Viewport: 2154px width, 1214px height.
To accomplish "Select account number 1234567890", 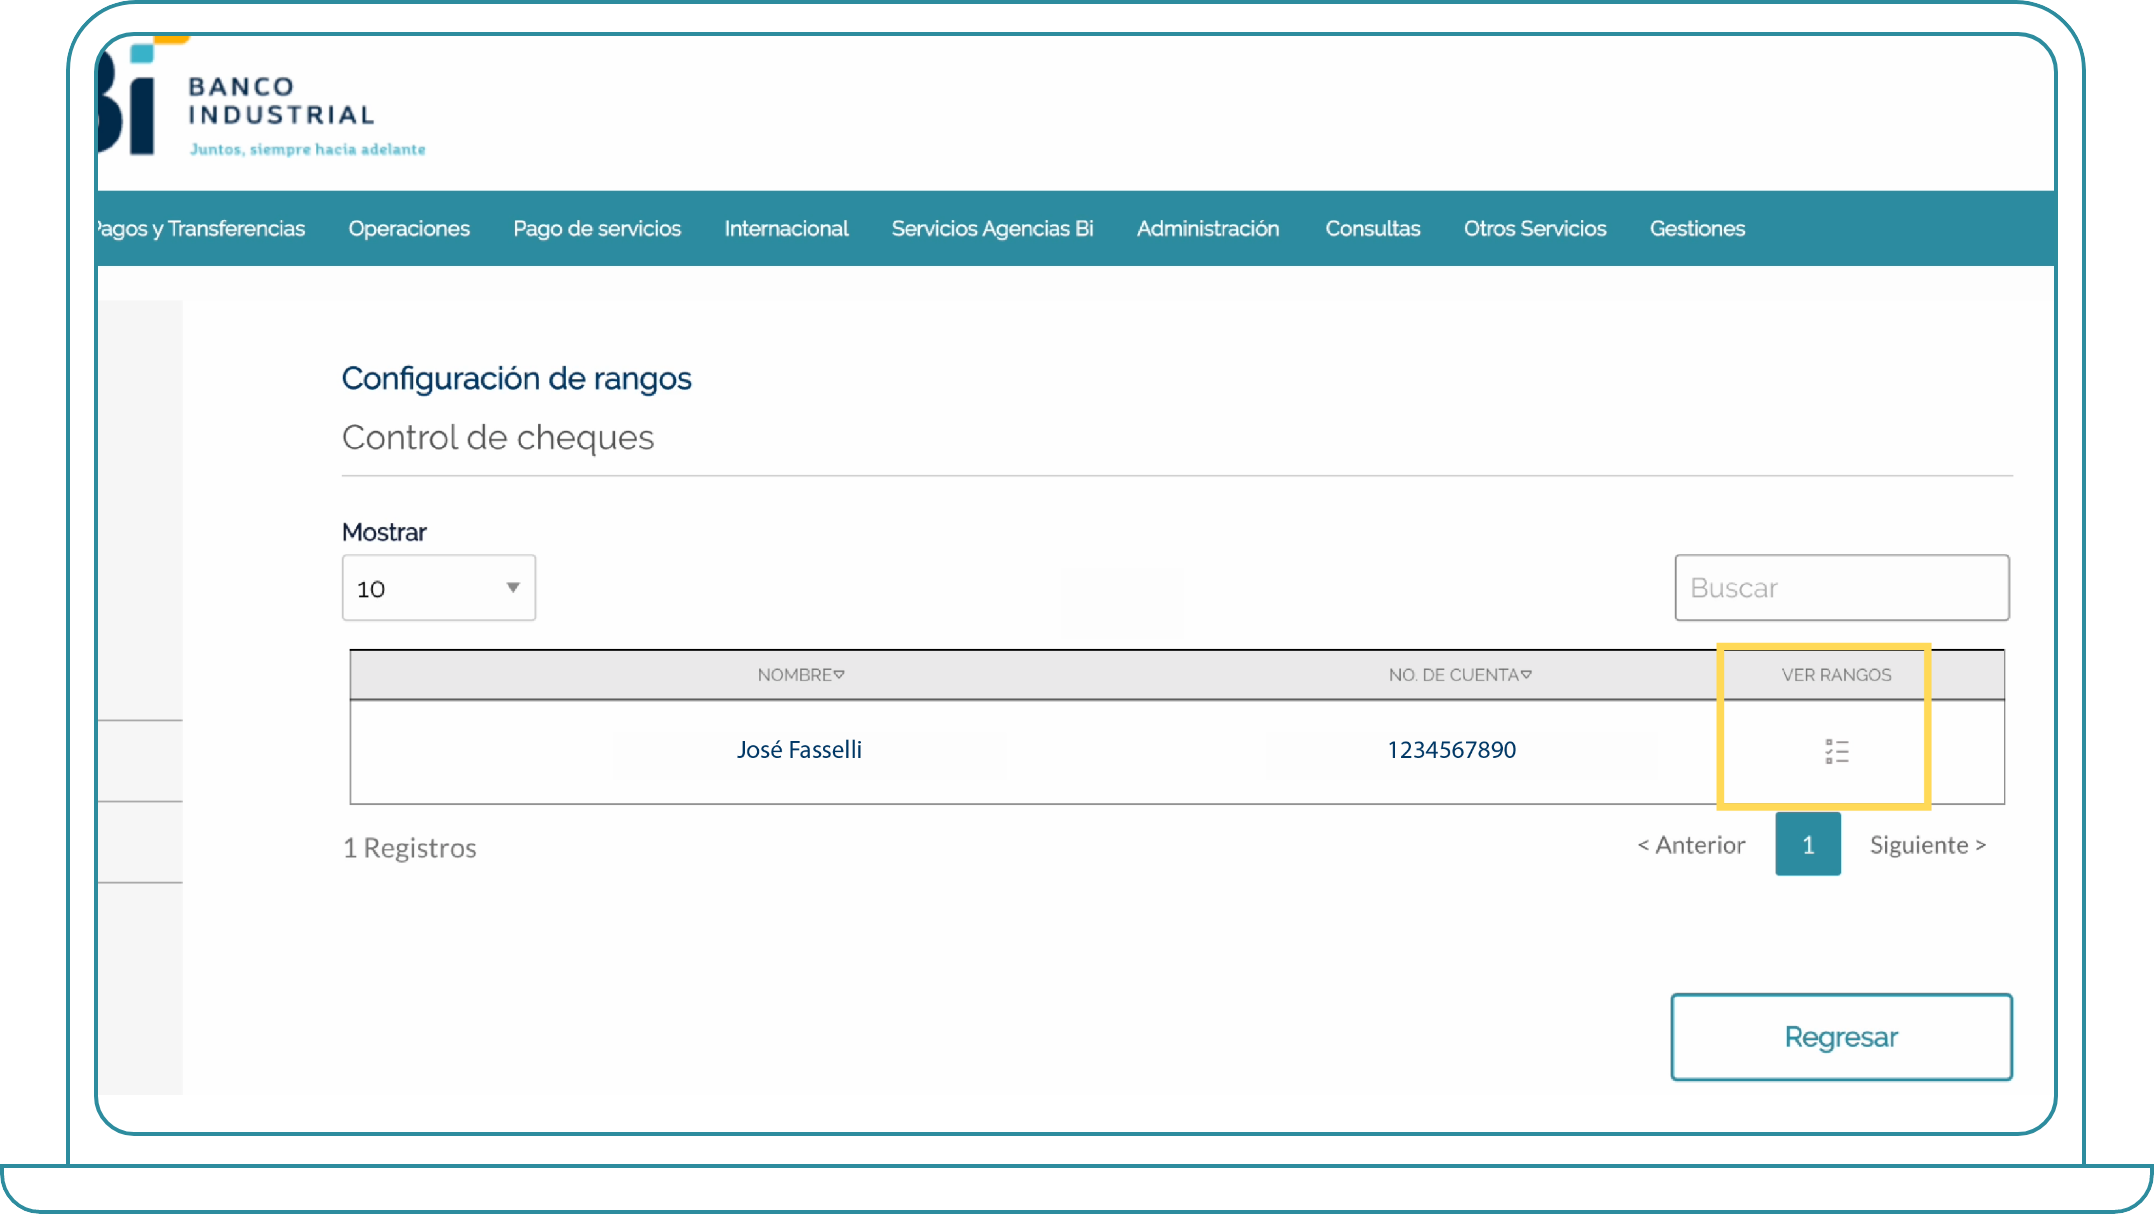I will point(1451,749).
